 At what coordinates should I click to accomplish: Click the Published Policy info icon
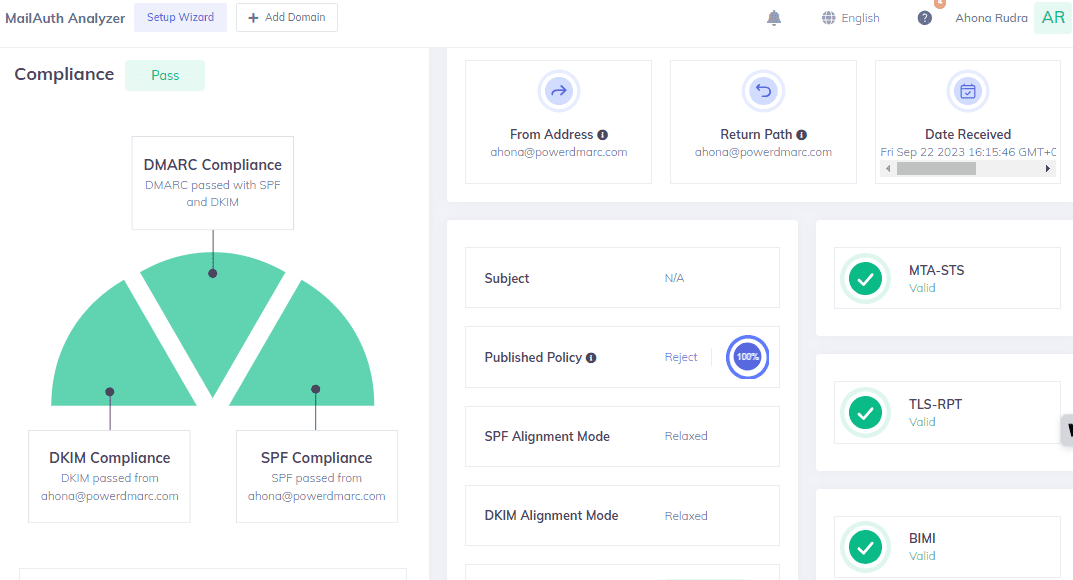point(591,358)
